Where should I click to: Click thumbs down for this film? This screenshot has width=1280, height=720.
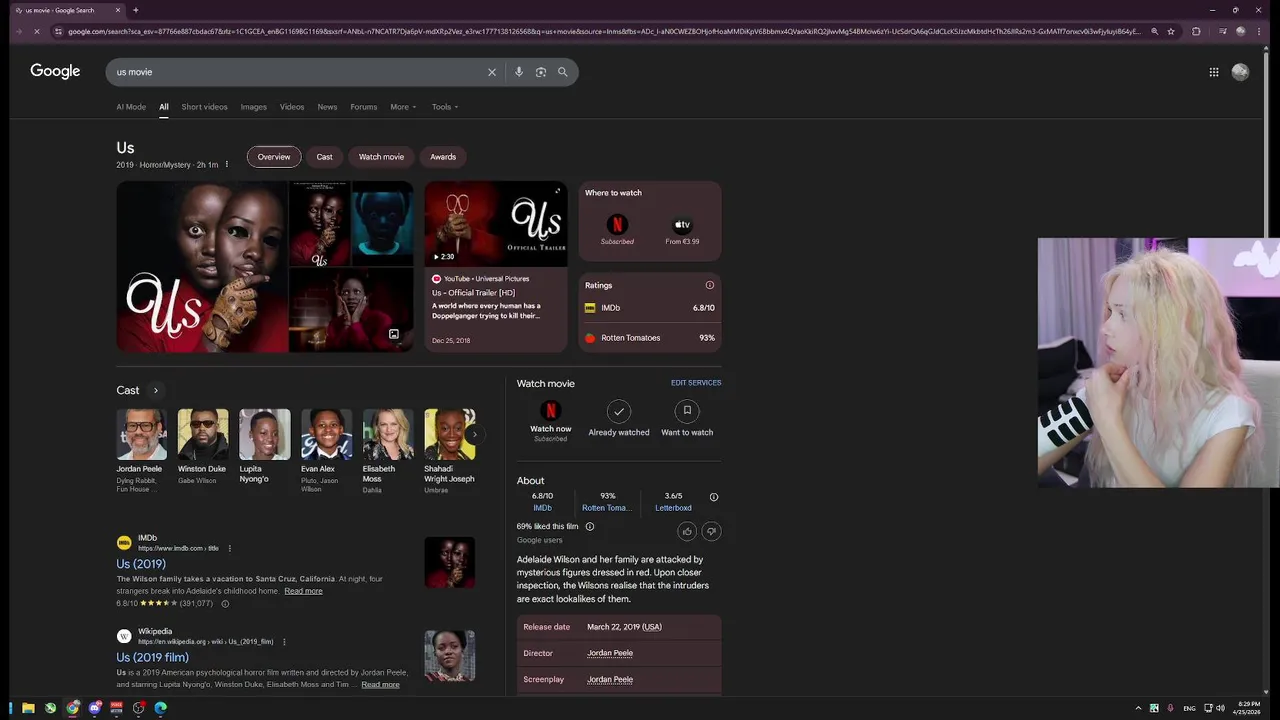pyautogui.click(x=711, y=531)
